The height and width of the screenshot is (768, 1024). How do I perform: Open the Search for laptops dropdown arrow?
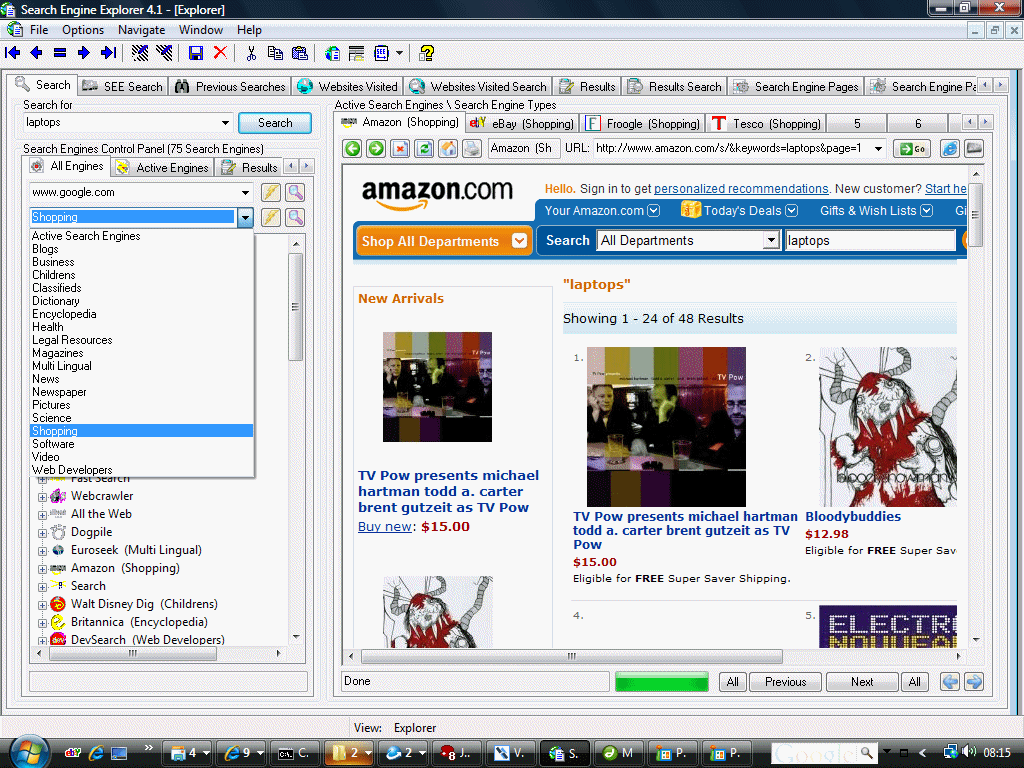(225, 123)
